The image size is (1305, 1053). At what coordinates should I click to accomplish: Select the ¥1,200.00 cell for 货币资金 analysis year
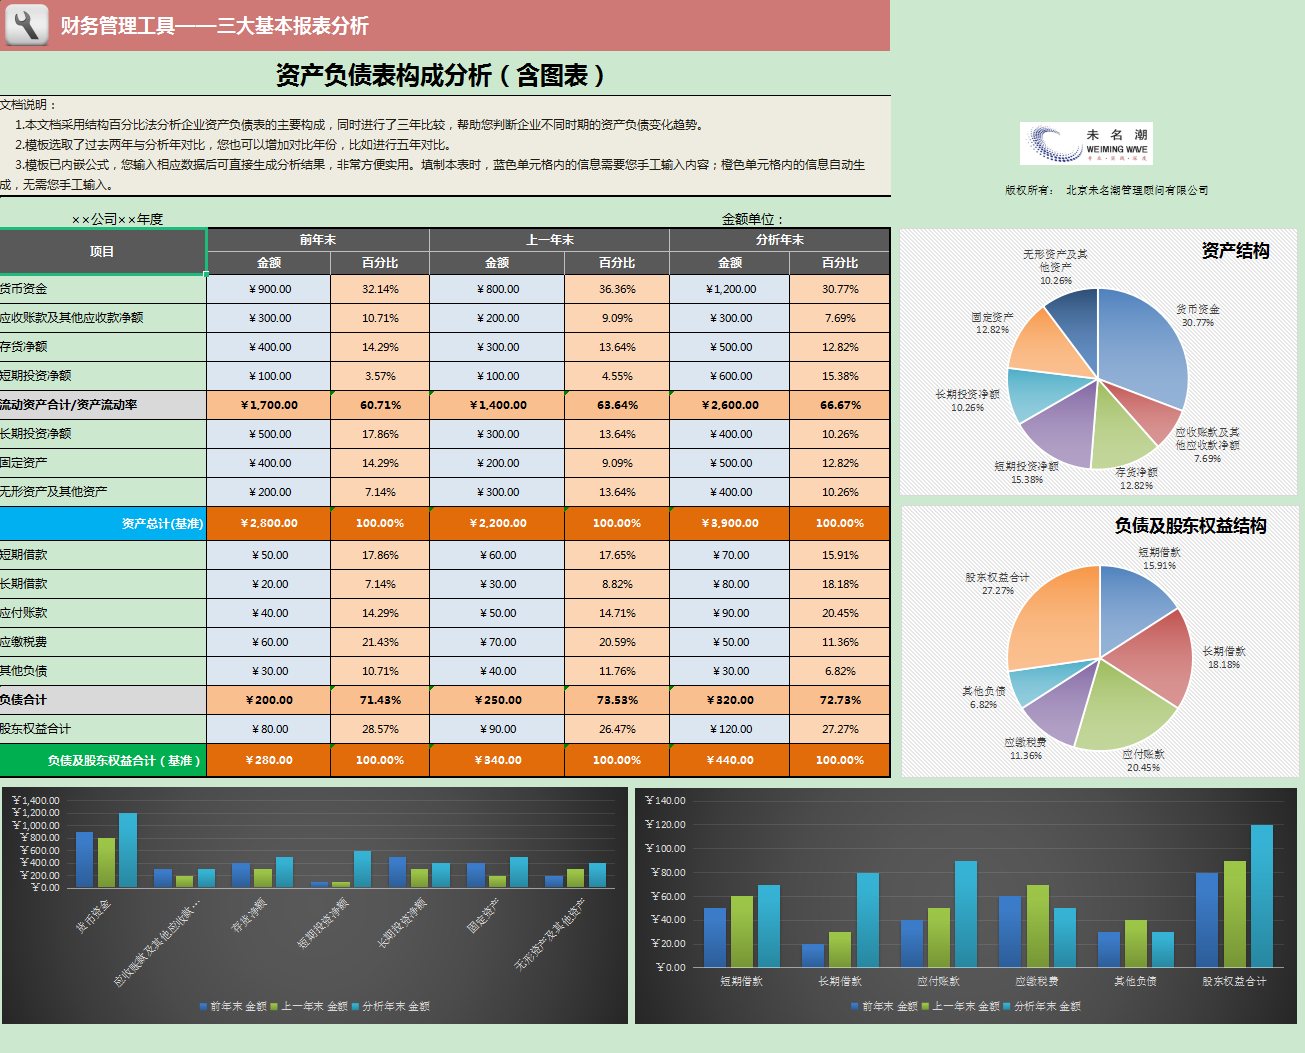729,288
